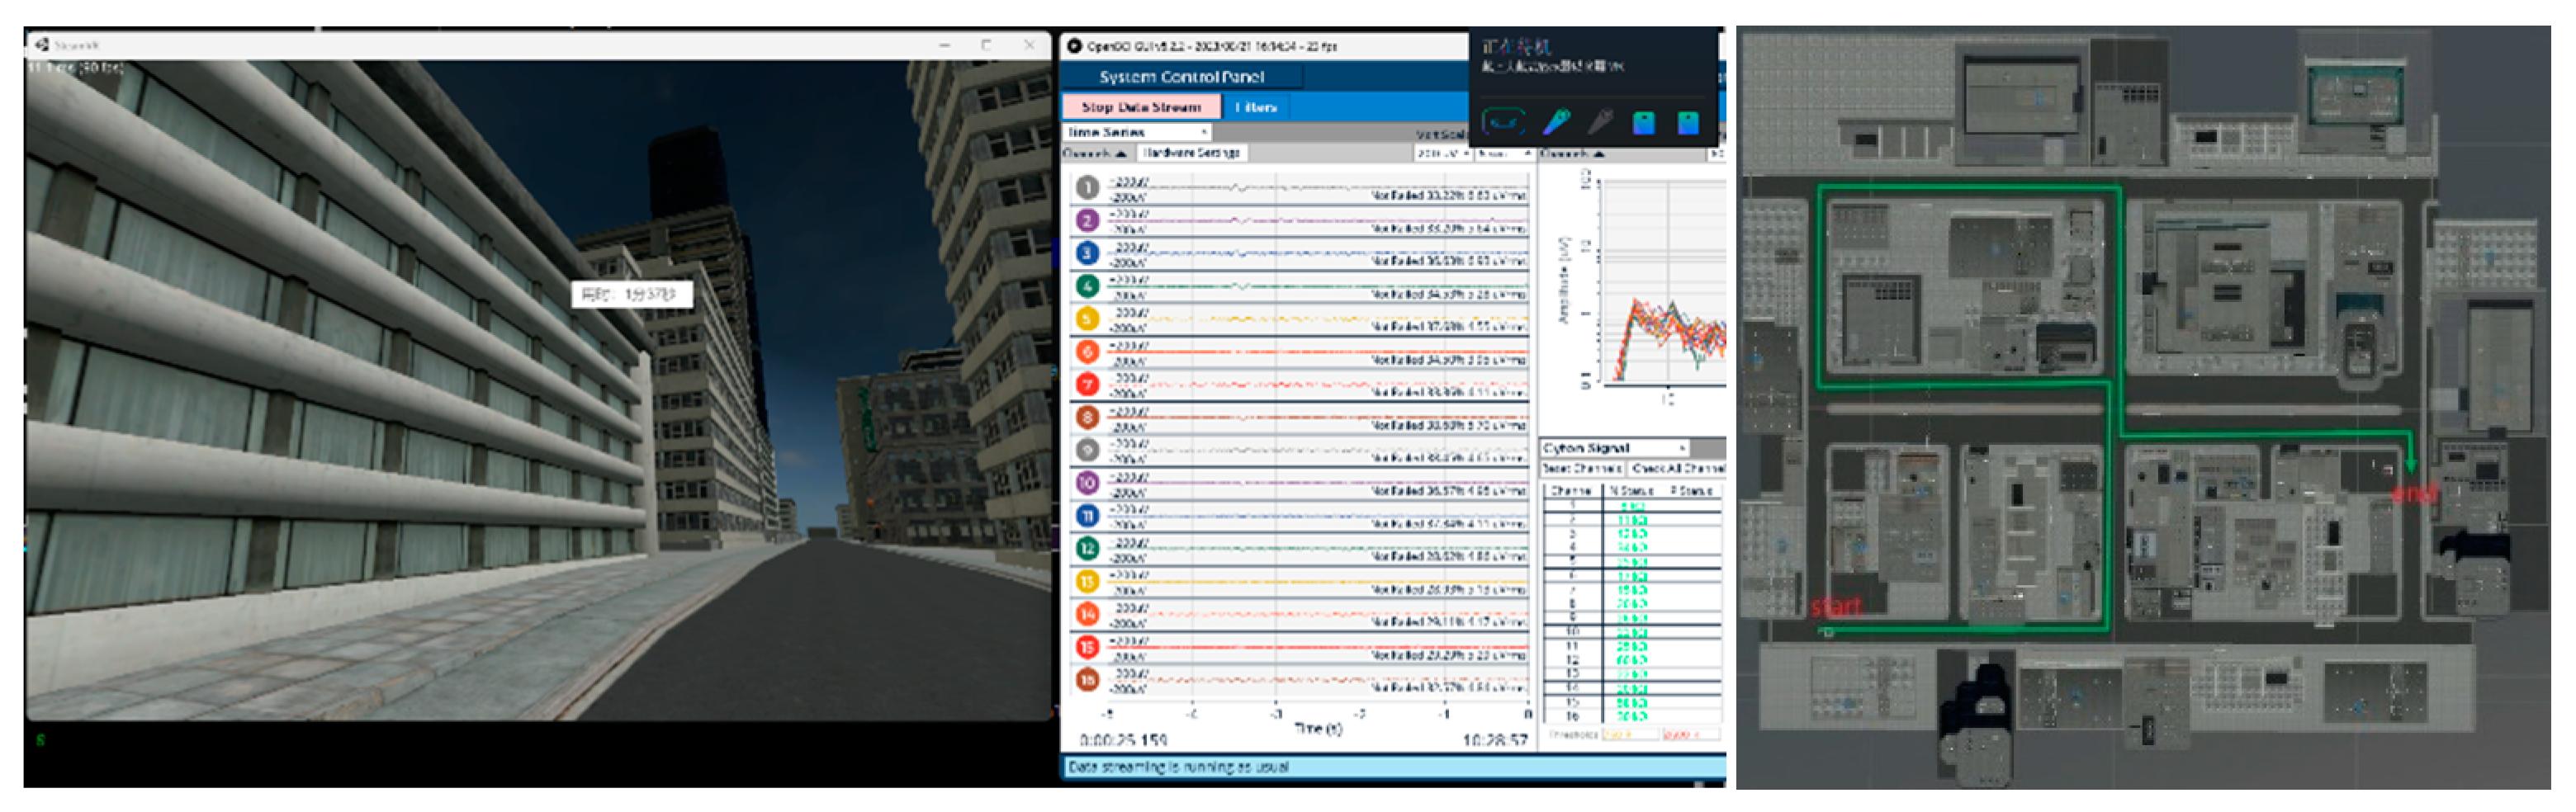Toggle channel 14 orange button
This screenshot has height=812, width=2576.
click(1087, 615)
